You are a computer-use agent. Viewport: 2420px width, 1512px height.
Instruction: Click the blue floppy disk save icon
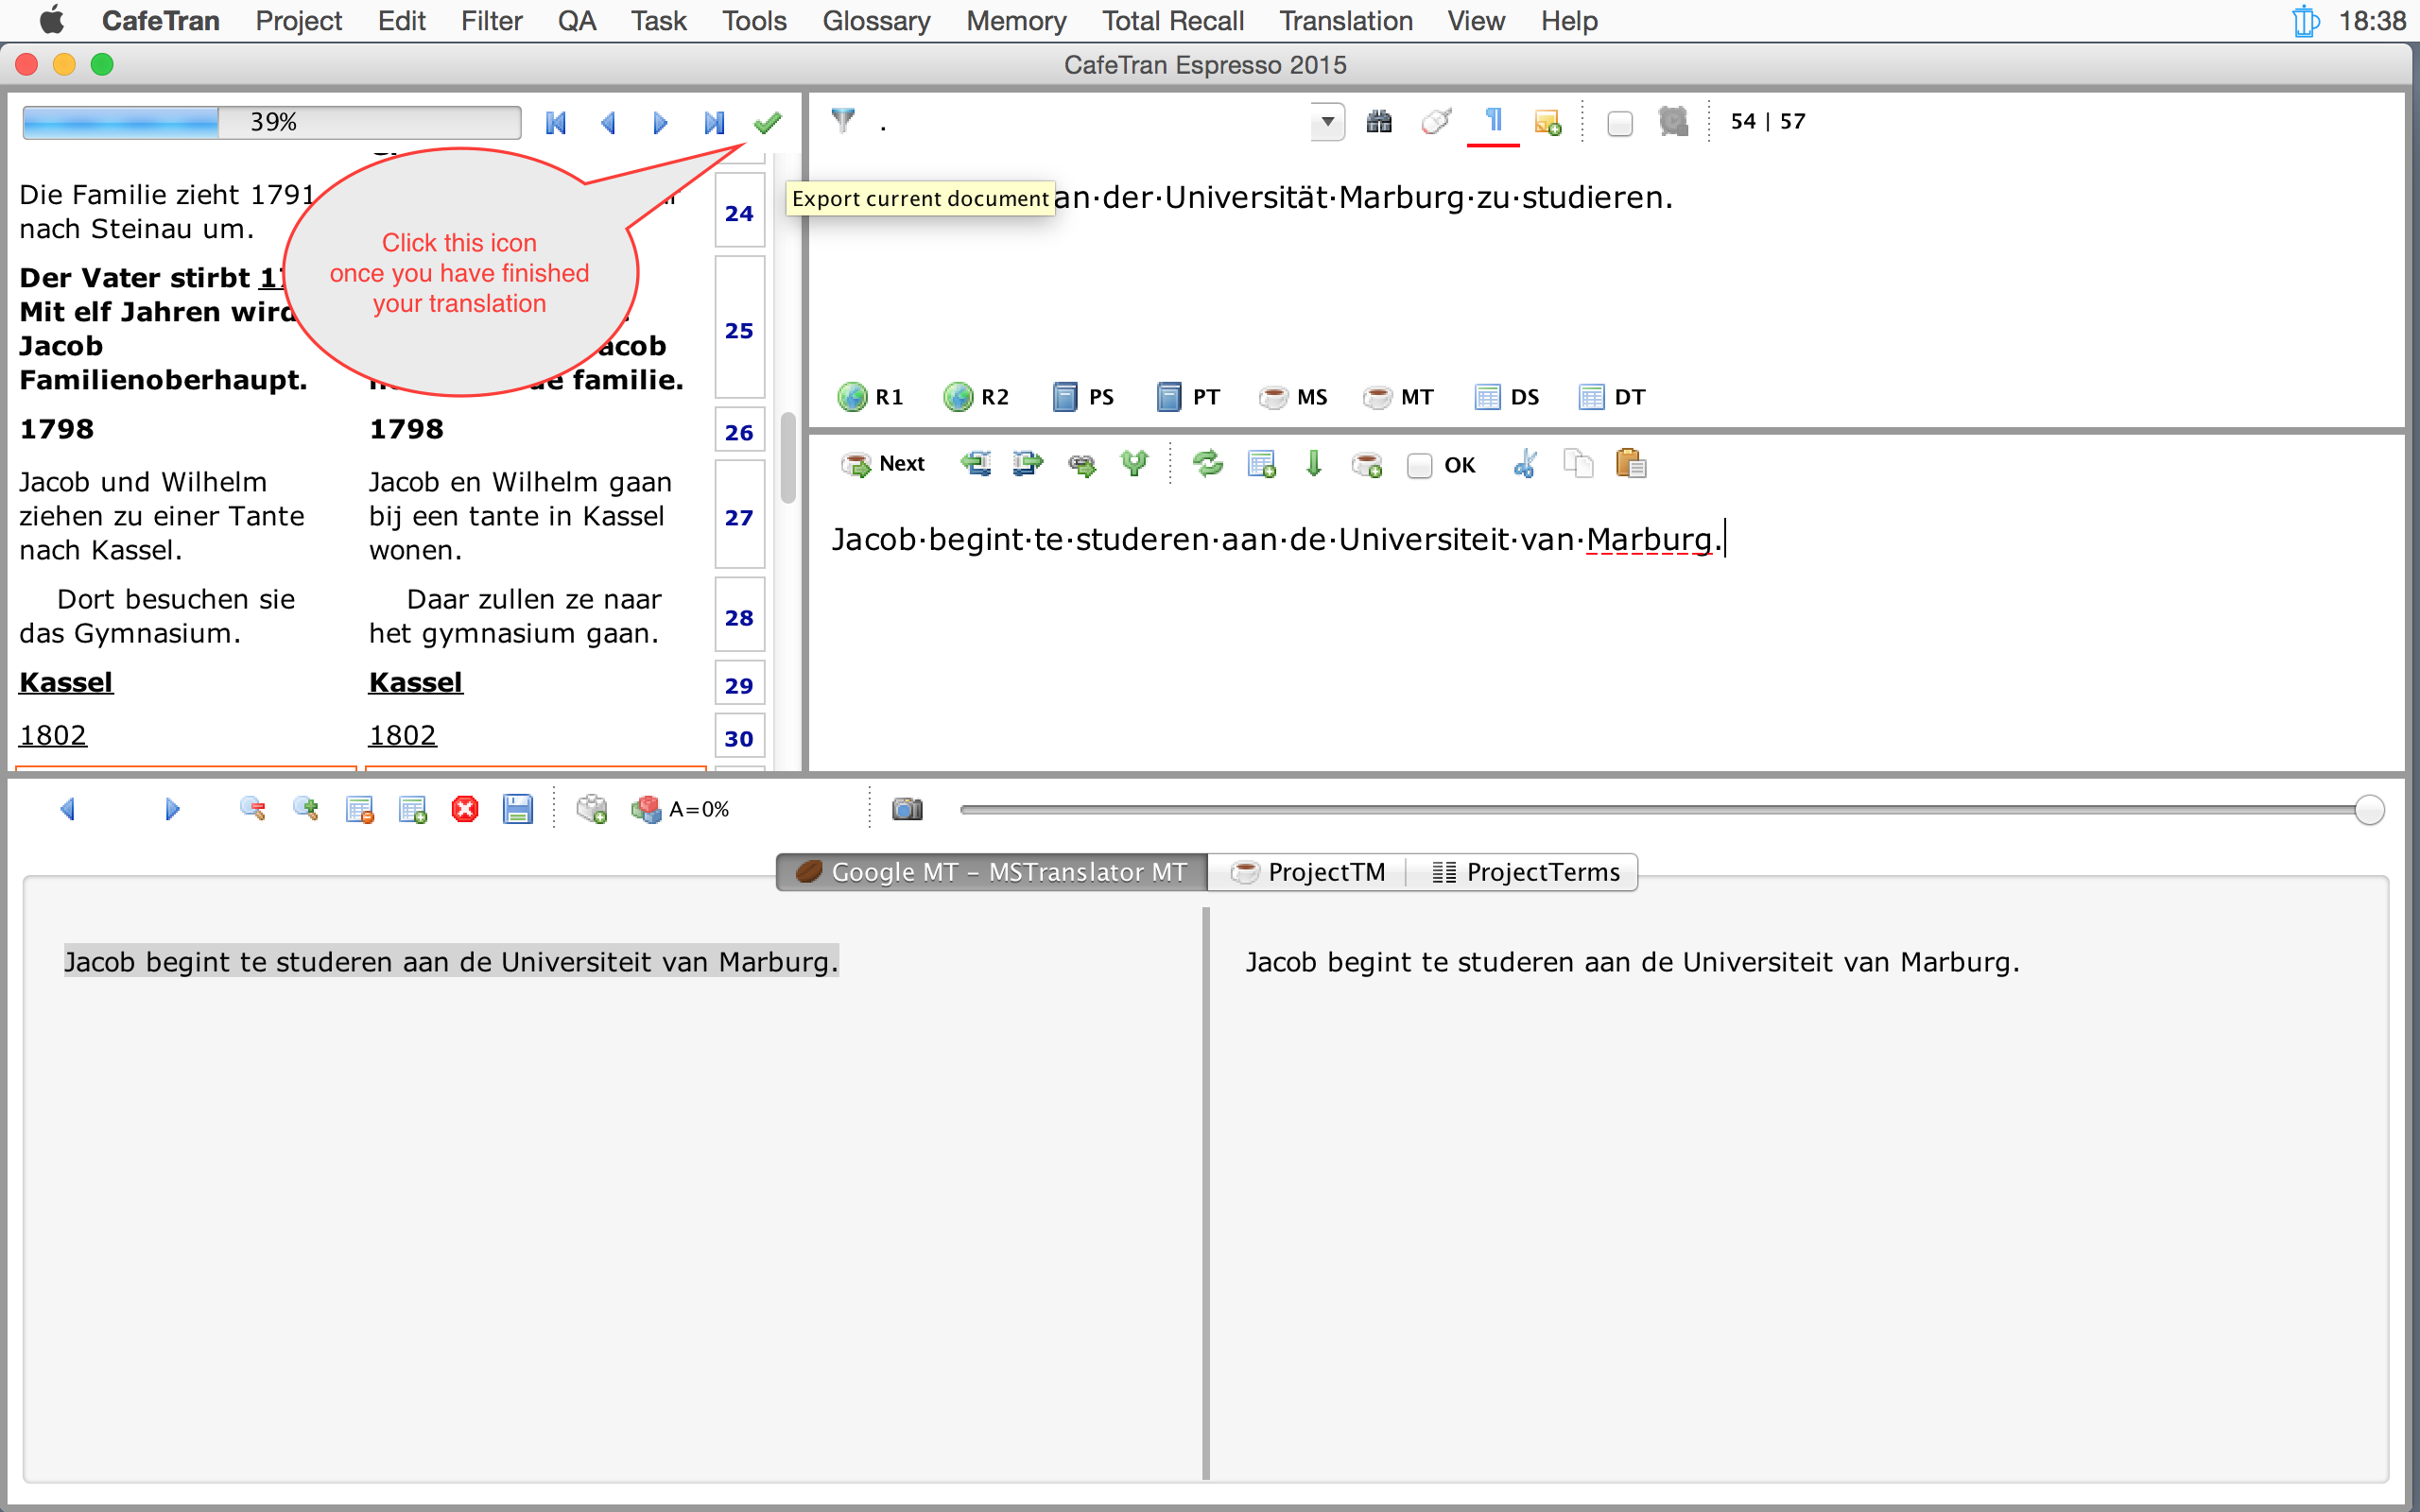point(517,809)
